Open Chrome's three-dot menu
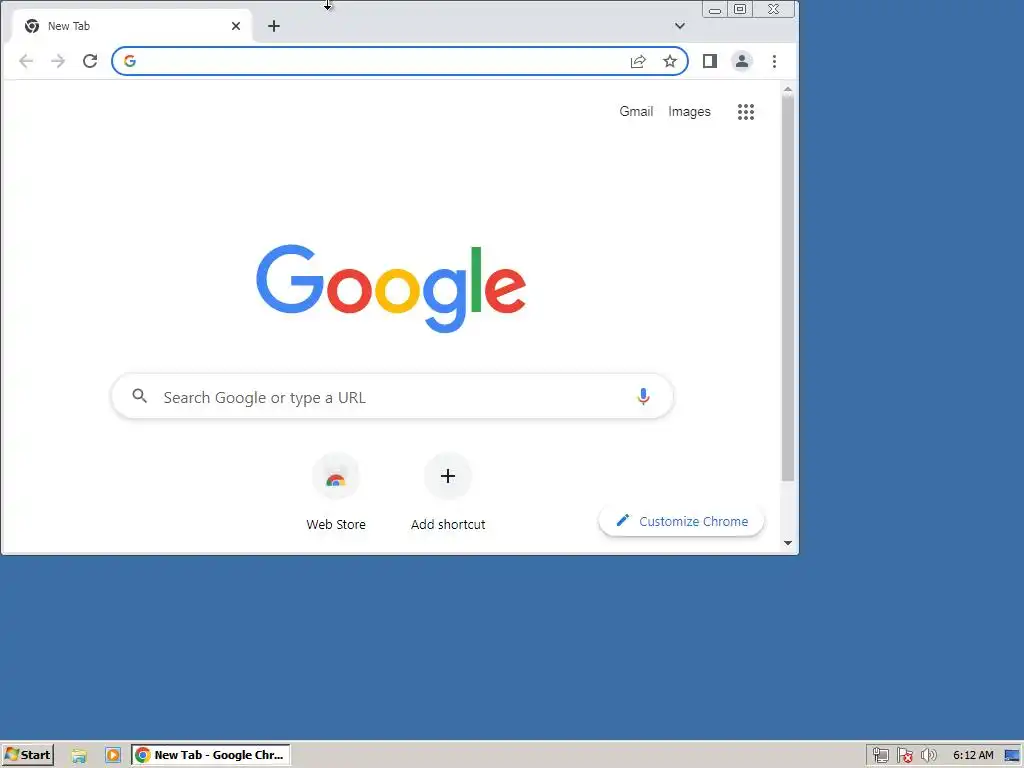Screen dimensions: 1024x768 coord(775,61)
